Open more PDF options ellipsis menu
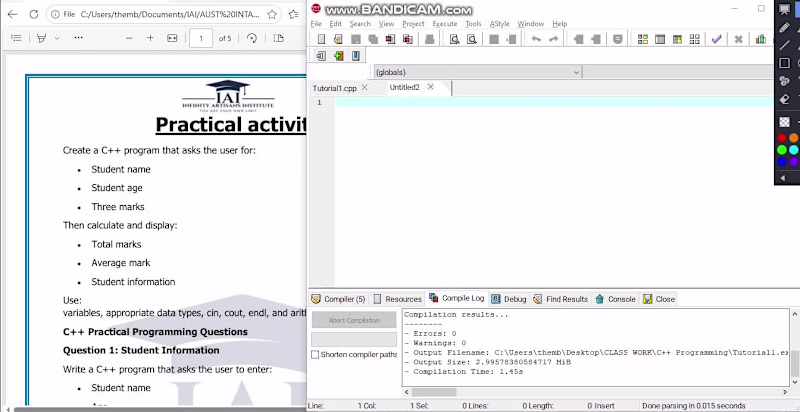 [x=78, y=38]
